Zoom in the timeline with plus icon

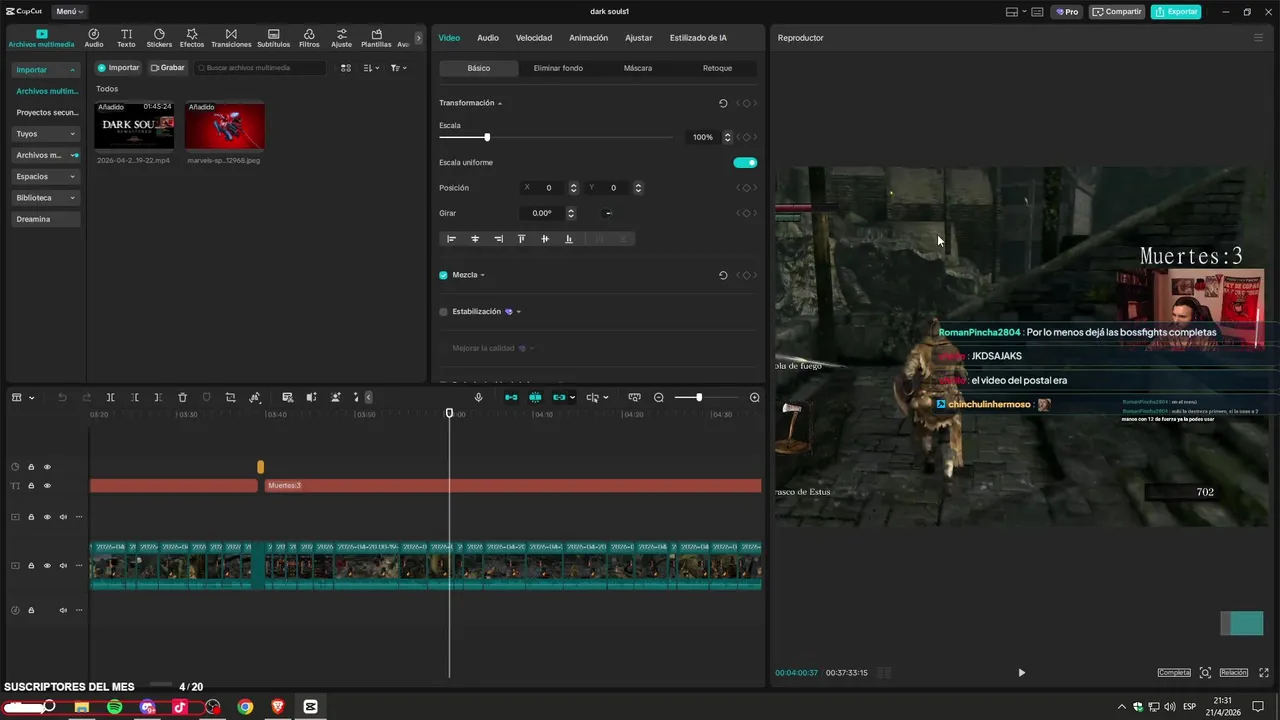coord(754,398)
